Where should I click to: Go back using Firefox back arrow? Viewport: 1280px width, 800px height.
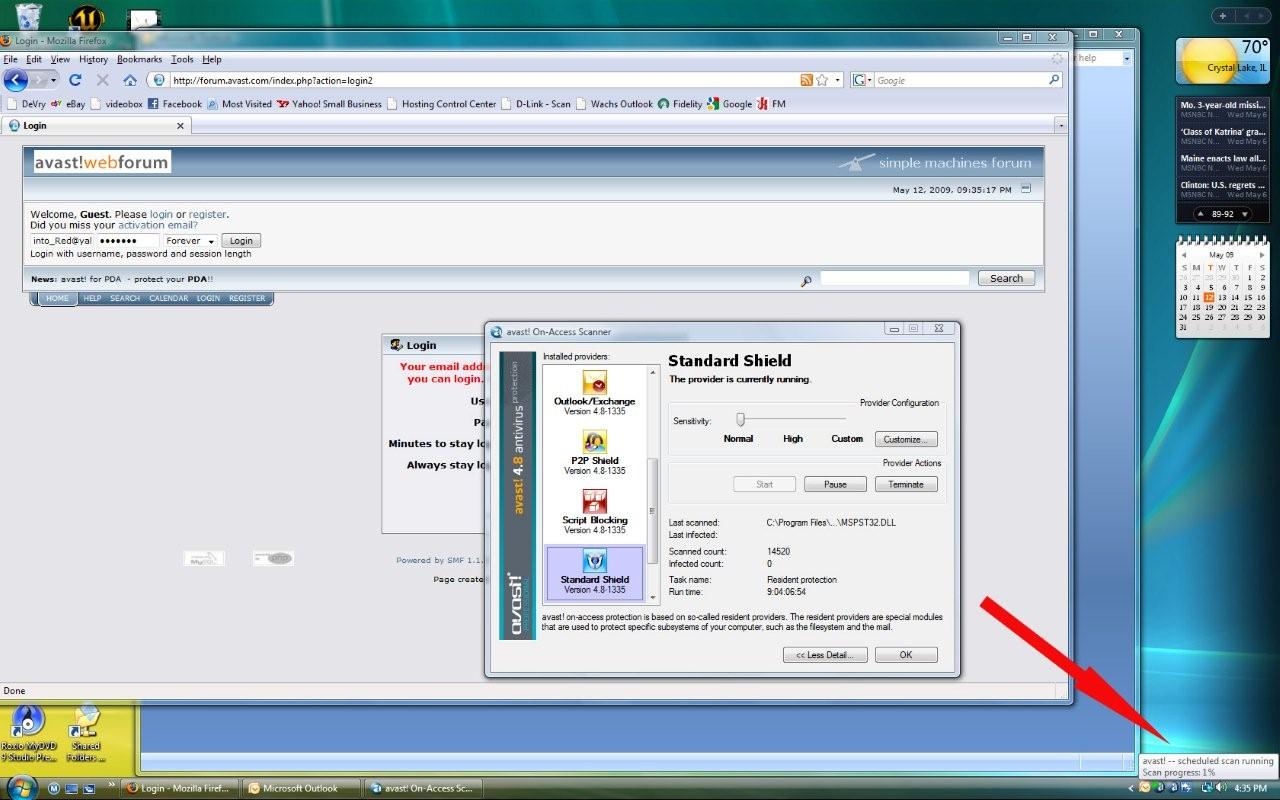(16, 80)
